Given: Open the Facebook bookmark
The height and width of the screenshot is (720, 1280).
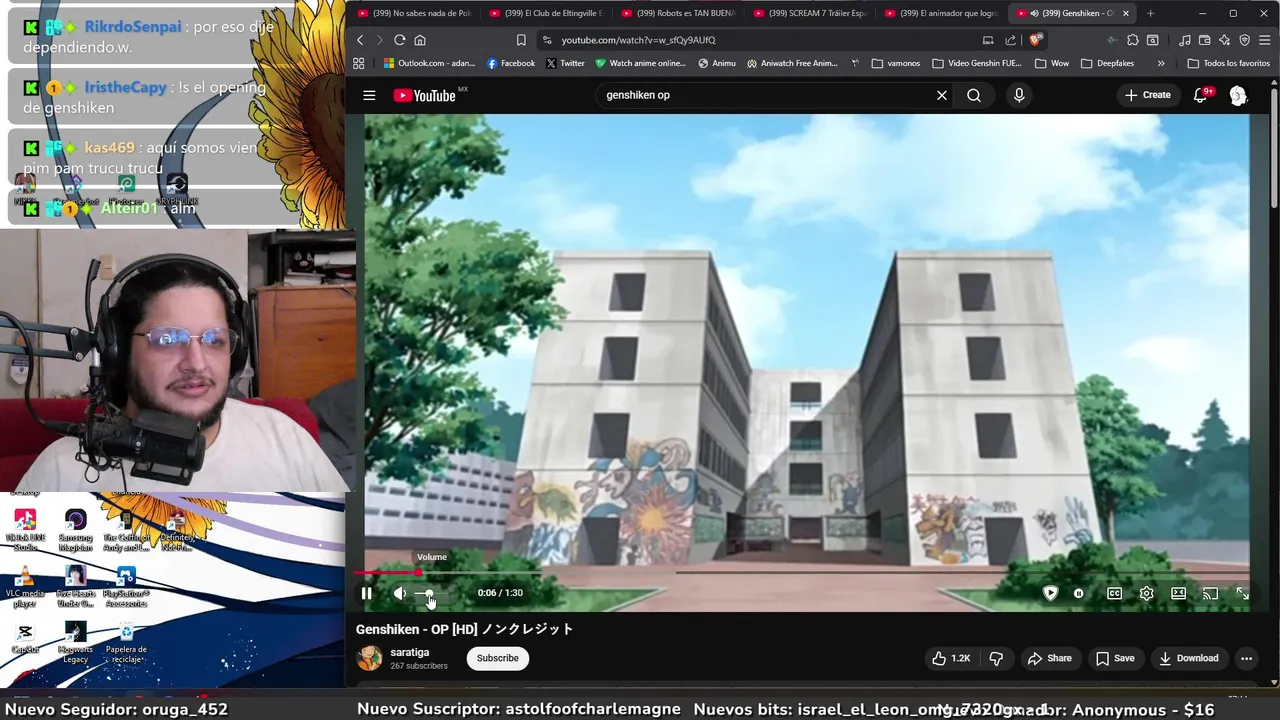Looking at the screenshot, I should (510, 63).
